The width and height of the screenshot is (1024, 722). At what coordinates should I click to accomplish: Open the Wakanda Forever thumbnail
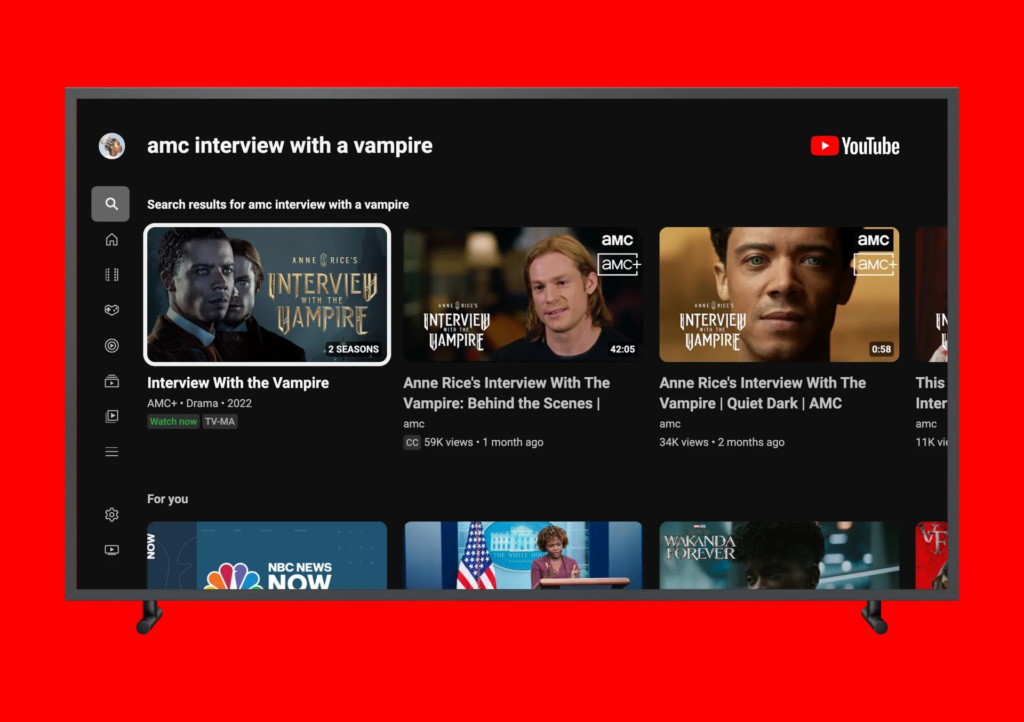[x=779, y=555]
